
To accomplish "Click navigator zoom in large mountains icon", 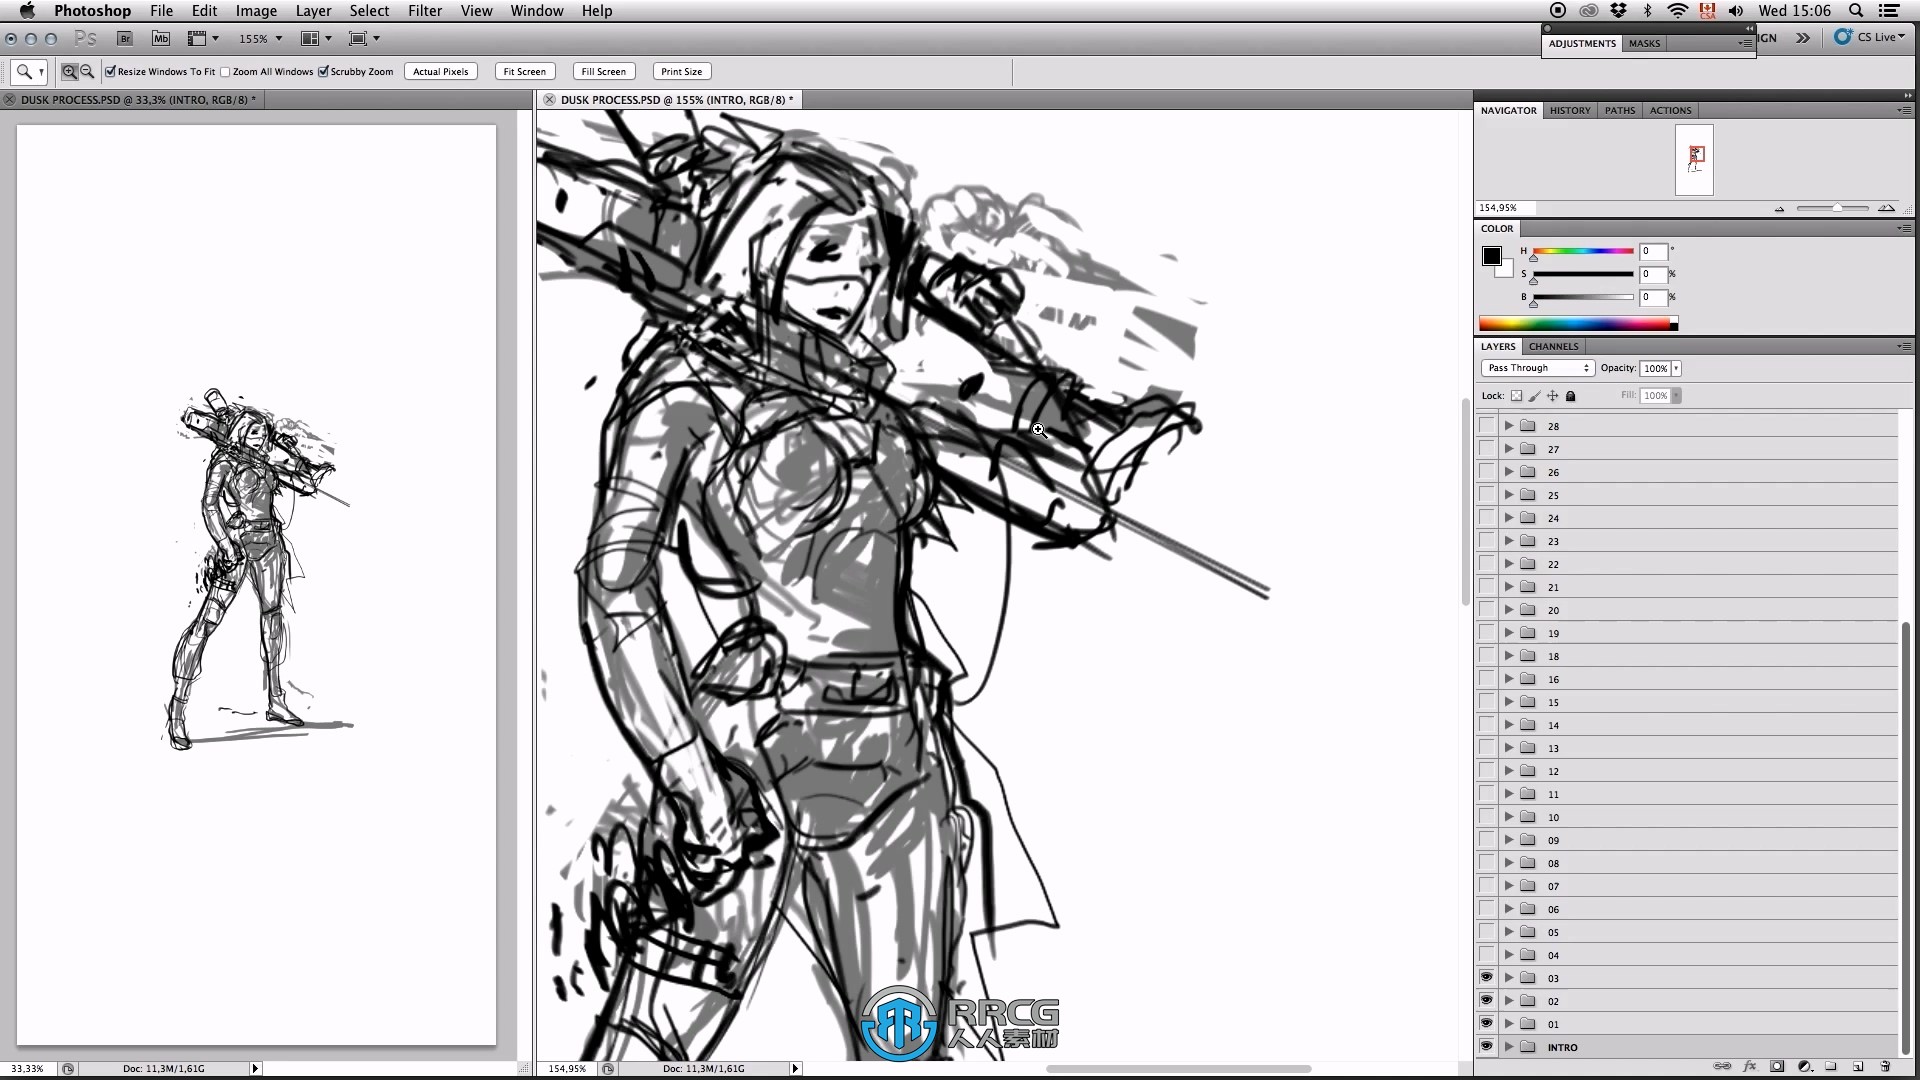I will click(x=1886, y=208).
